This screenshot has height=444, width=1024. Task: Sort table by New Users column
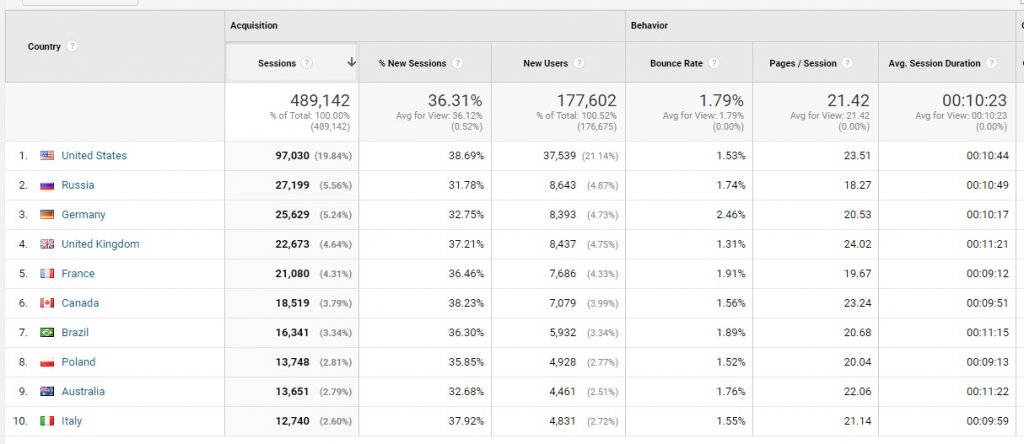click(545, 63)
